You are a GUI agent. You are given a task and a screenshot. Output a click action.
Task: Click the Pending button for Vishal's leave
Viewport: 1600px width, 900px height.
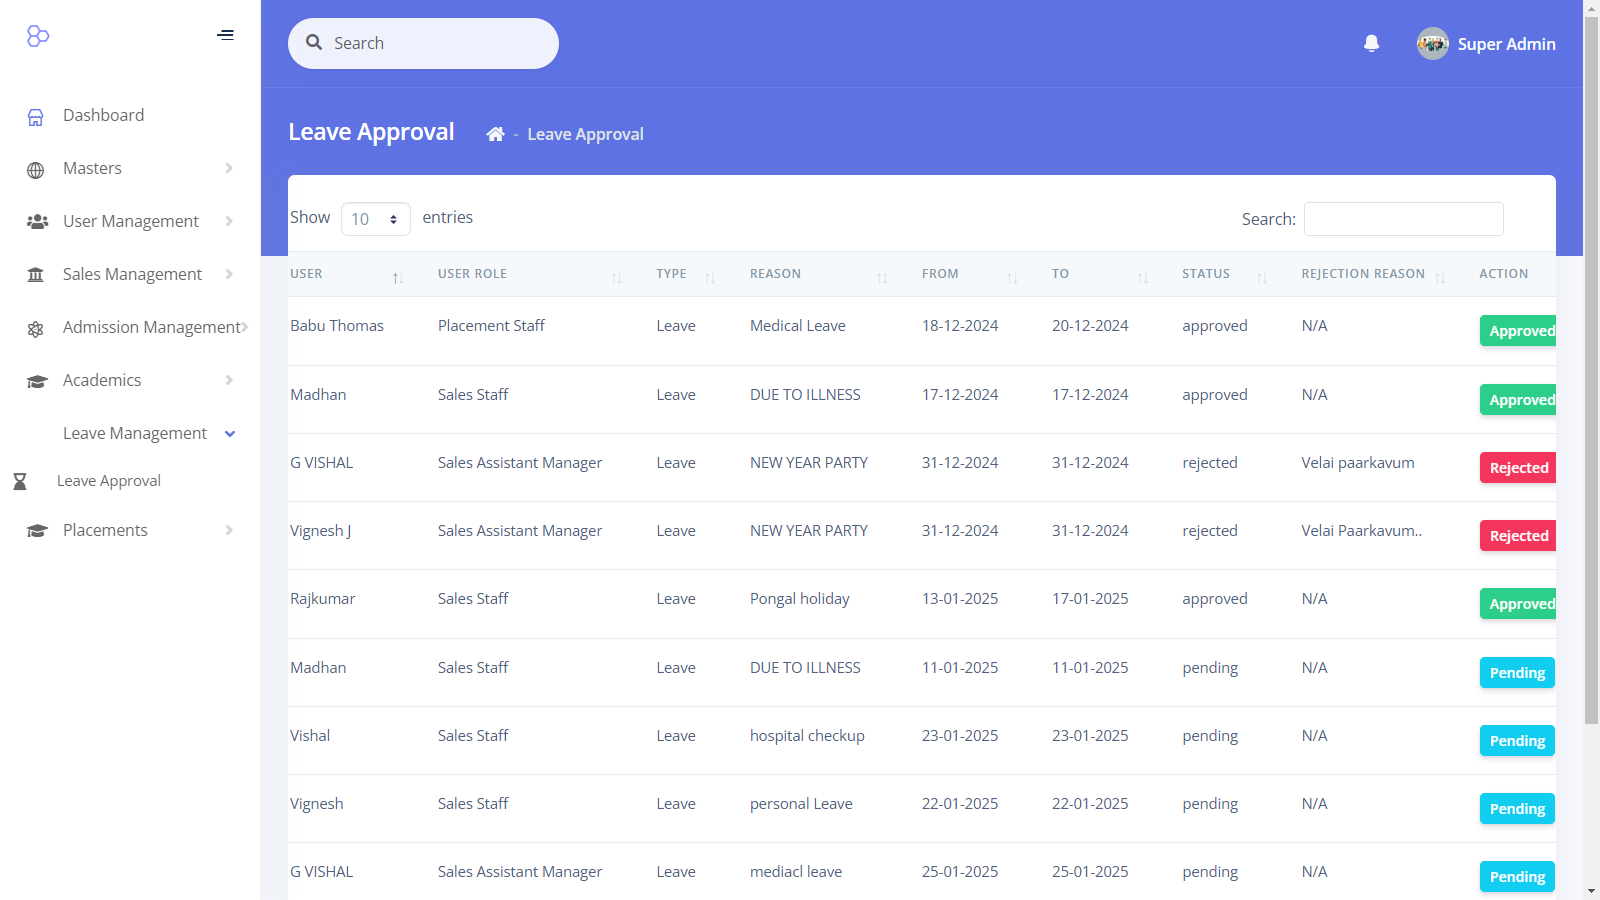1516,741
